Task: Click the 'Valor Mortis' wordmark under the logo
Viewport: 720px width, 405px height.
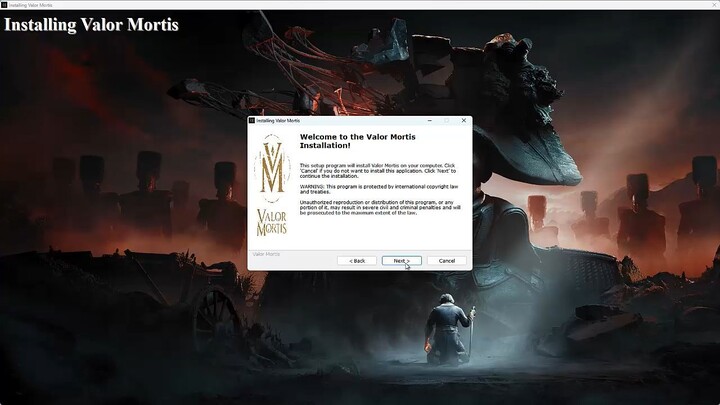Action: [272, 223]
